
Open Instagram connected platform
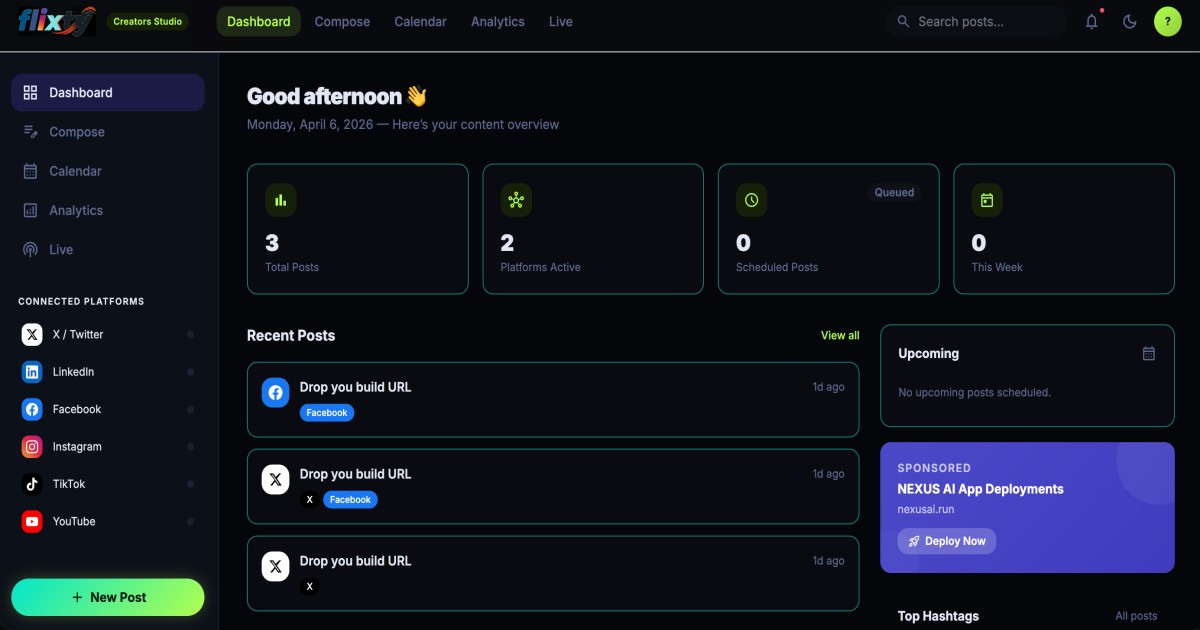pyautogui.click(x=77, y=447)
